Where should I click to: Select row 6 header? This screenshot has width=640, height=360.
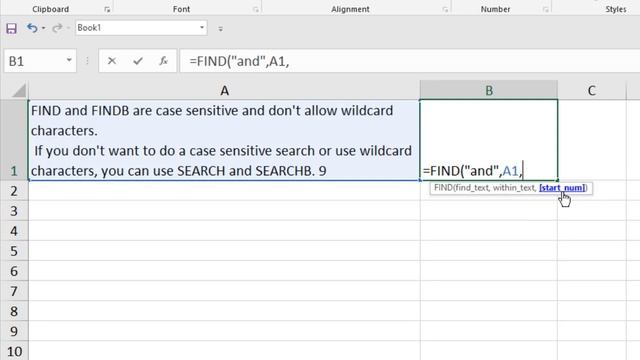click(x=14, y=271)
